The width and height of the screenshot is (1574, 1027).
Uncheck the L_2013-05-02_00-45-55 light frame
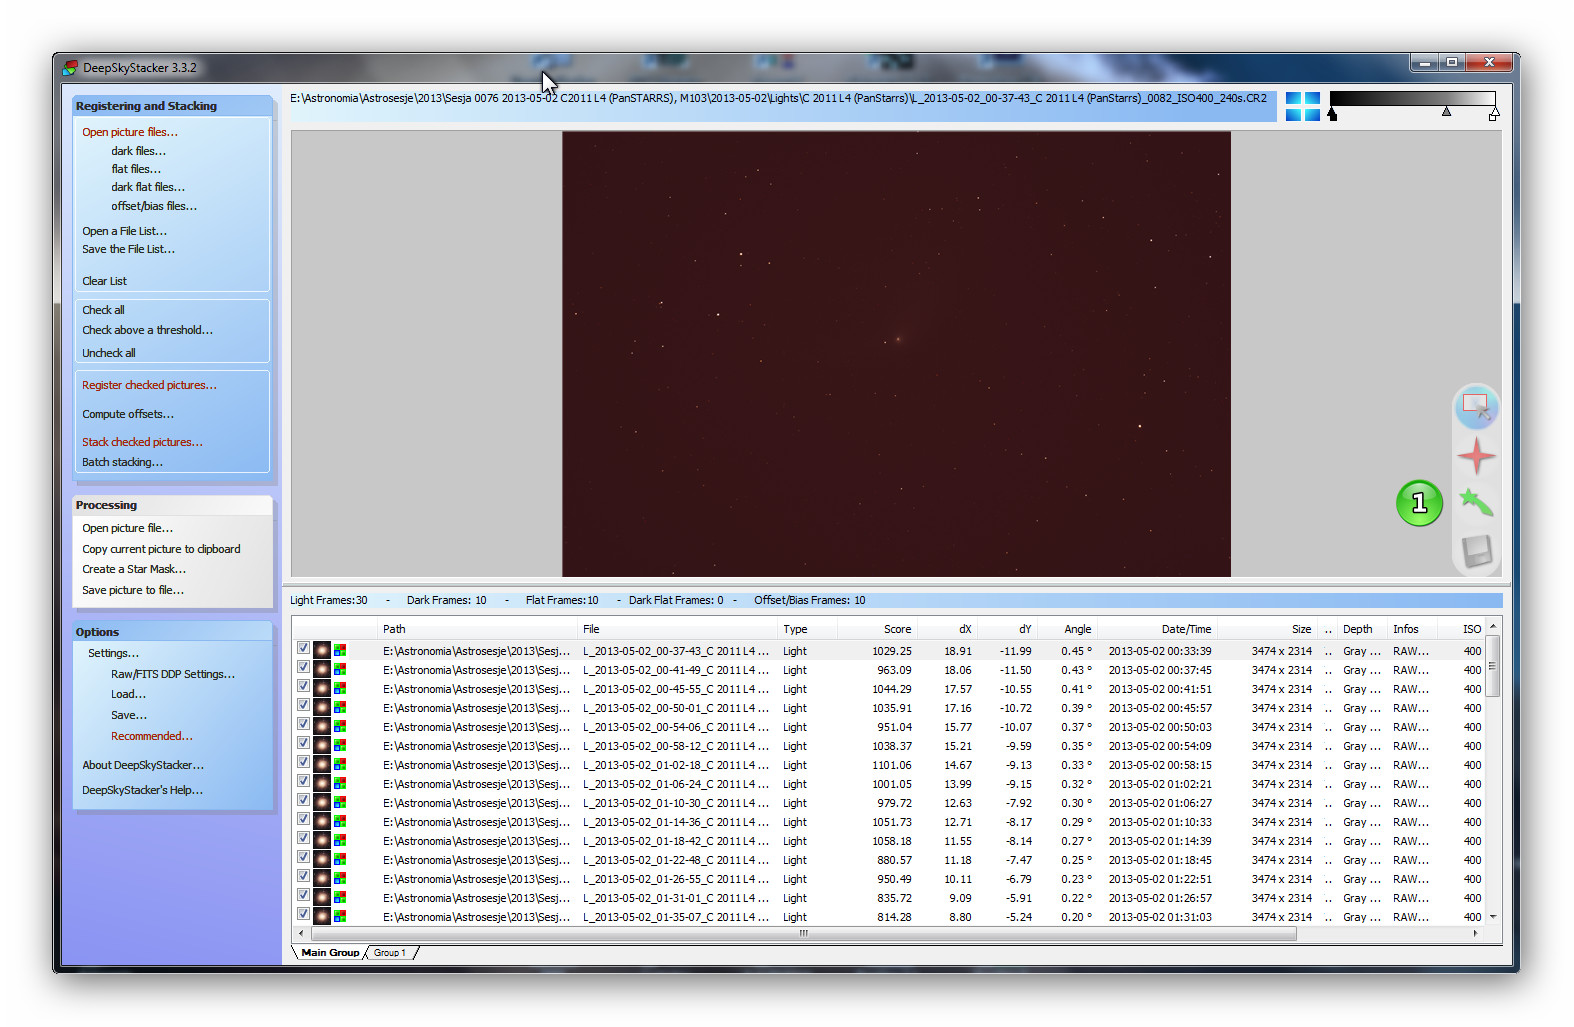point(303,686)
